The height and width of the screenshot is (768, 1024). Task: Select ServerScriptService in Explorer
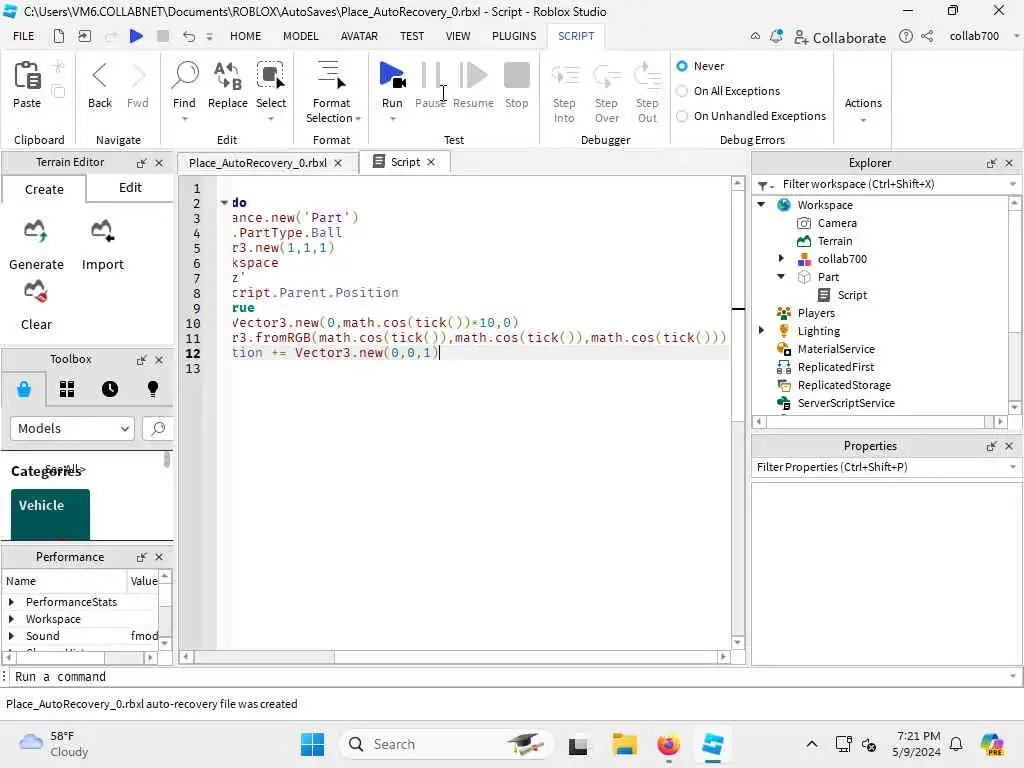[846, 403]
